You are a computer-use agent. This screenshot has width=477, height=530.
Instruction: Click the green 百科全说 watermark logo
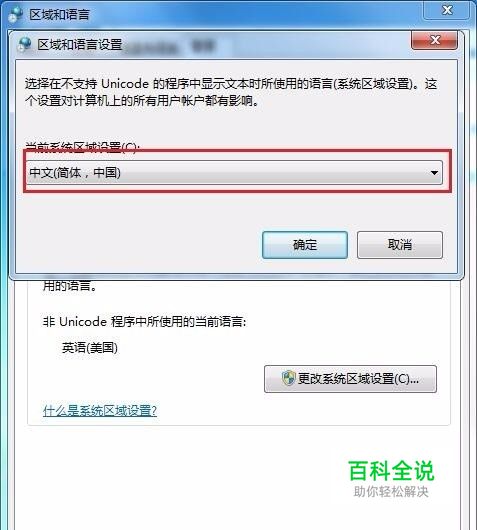click(391, 471)
